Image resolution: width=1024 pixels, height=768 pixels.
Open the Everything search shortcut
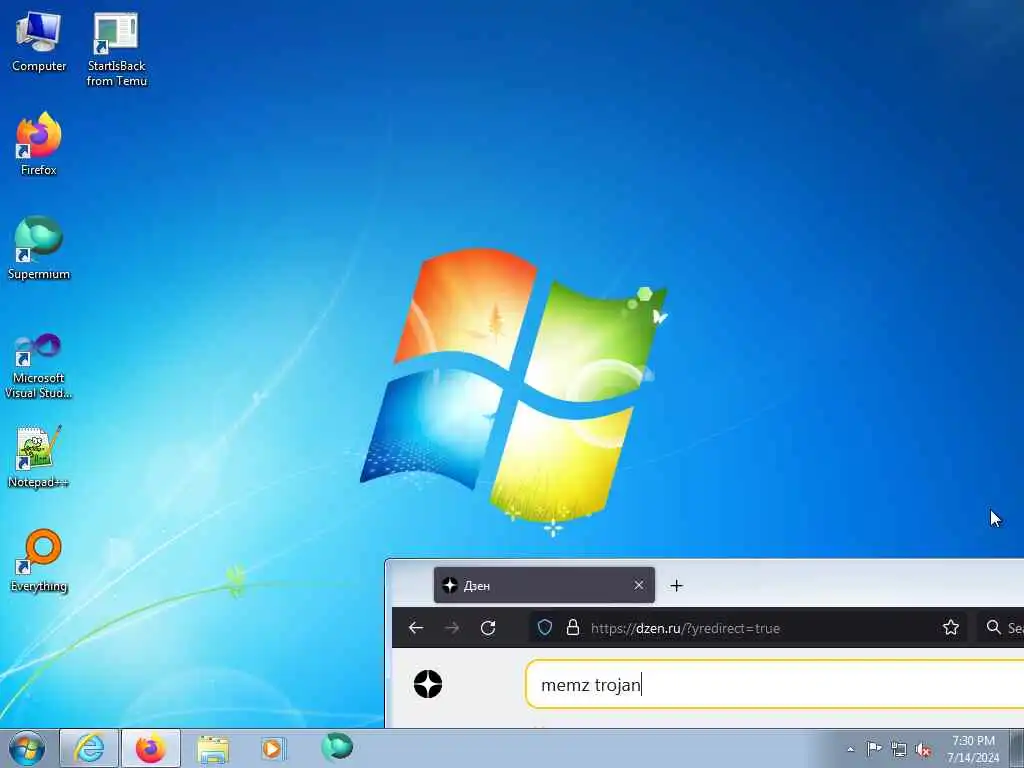pos(39,560)
